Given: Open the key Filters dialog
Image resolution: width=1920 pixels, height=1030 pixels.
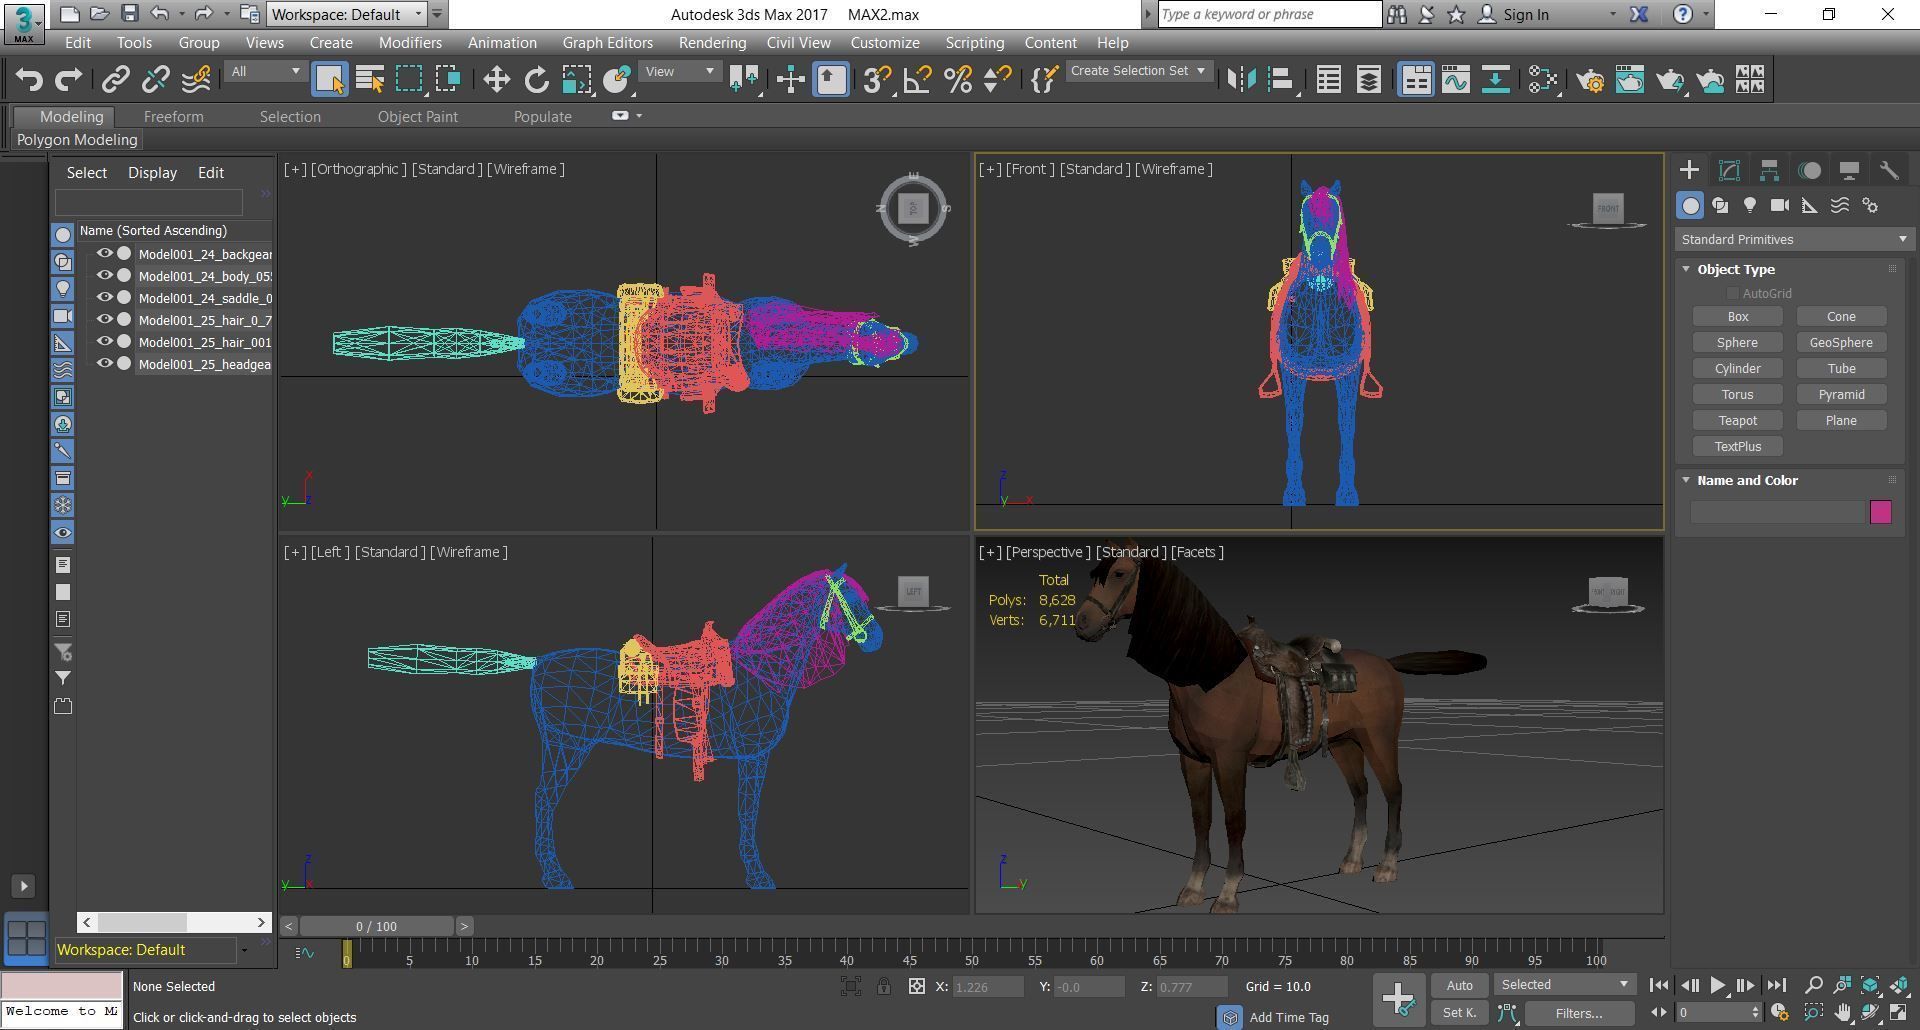Looking at the screenshot, I should coord(1579,1013).
